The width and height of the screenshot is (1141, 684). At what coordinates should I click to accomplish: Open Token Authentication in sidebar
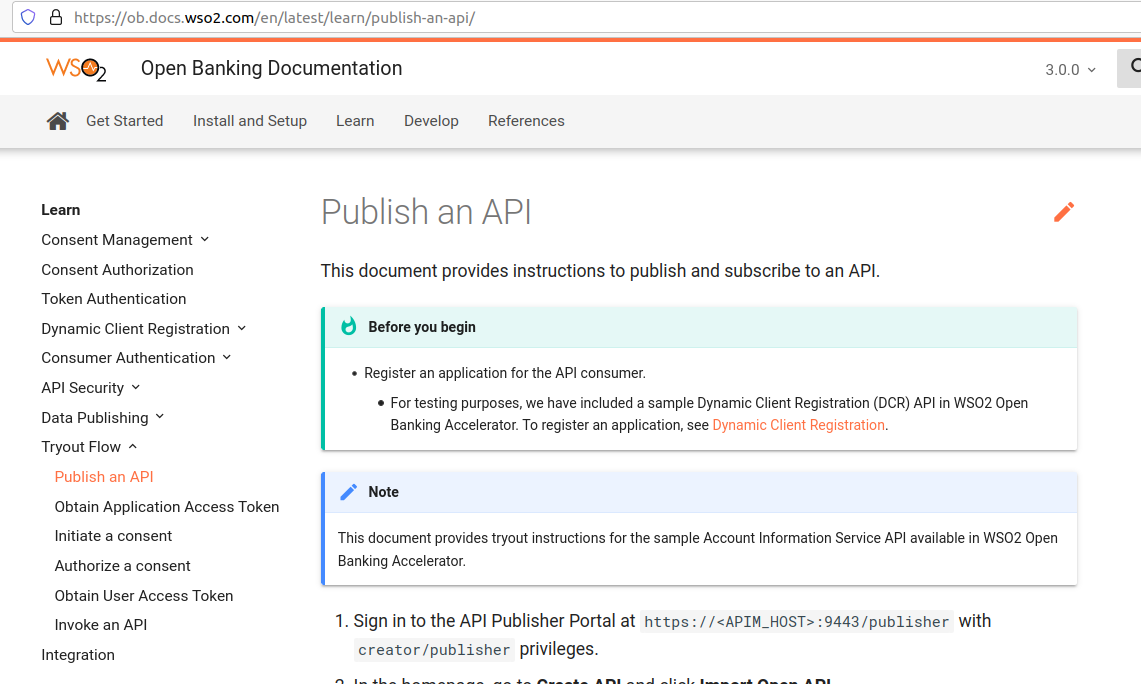click(x=114, y=298)
